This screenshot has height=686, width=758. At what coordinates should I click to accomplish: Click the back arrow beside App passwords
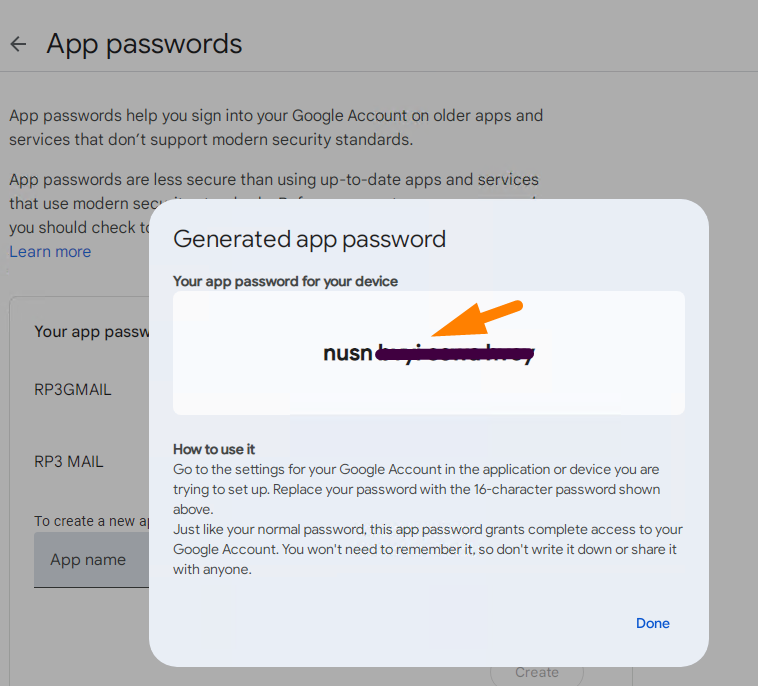[x=18, y=44]
